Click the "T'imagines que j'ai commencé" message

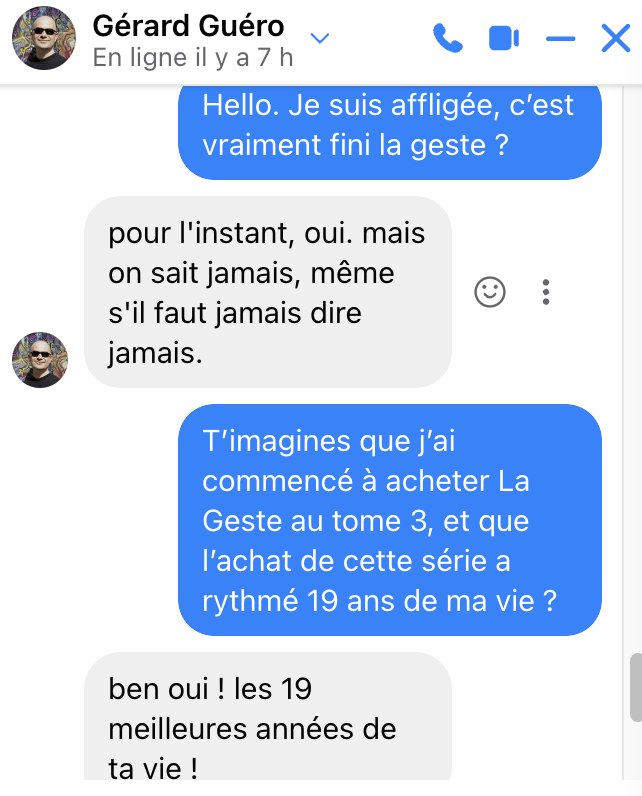(x=389, y=519)
